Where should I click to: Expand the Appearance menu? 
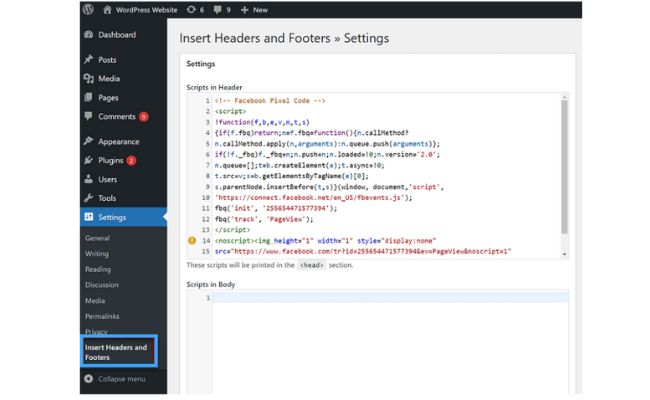pos(118,141)
